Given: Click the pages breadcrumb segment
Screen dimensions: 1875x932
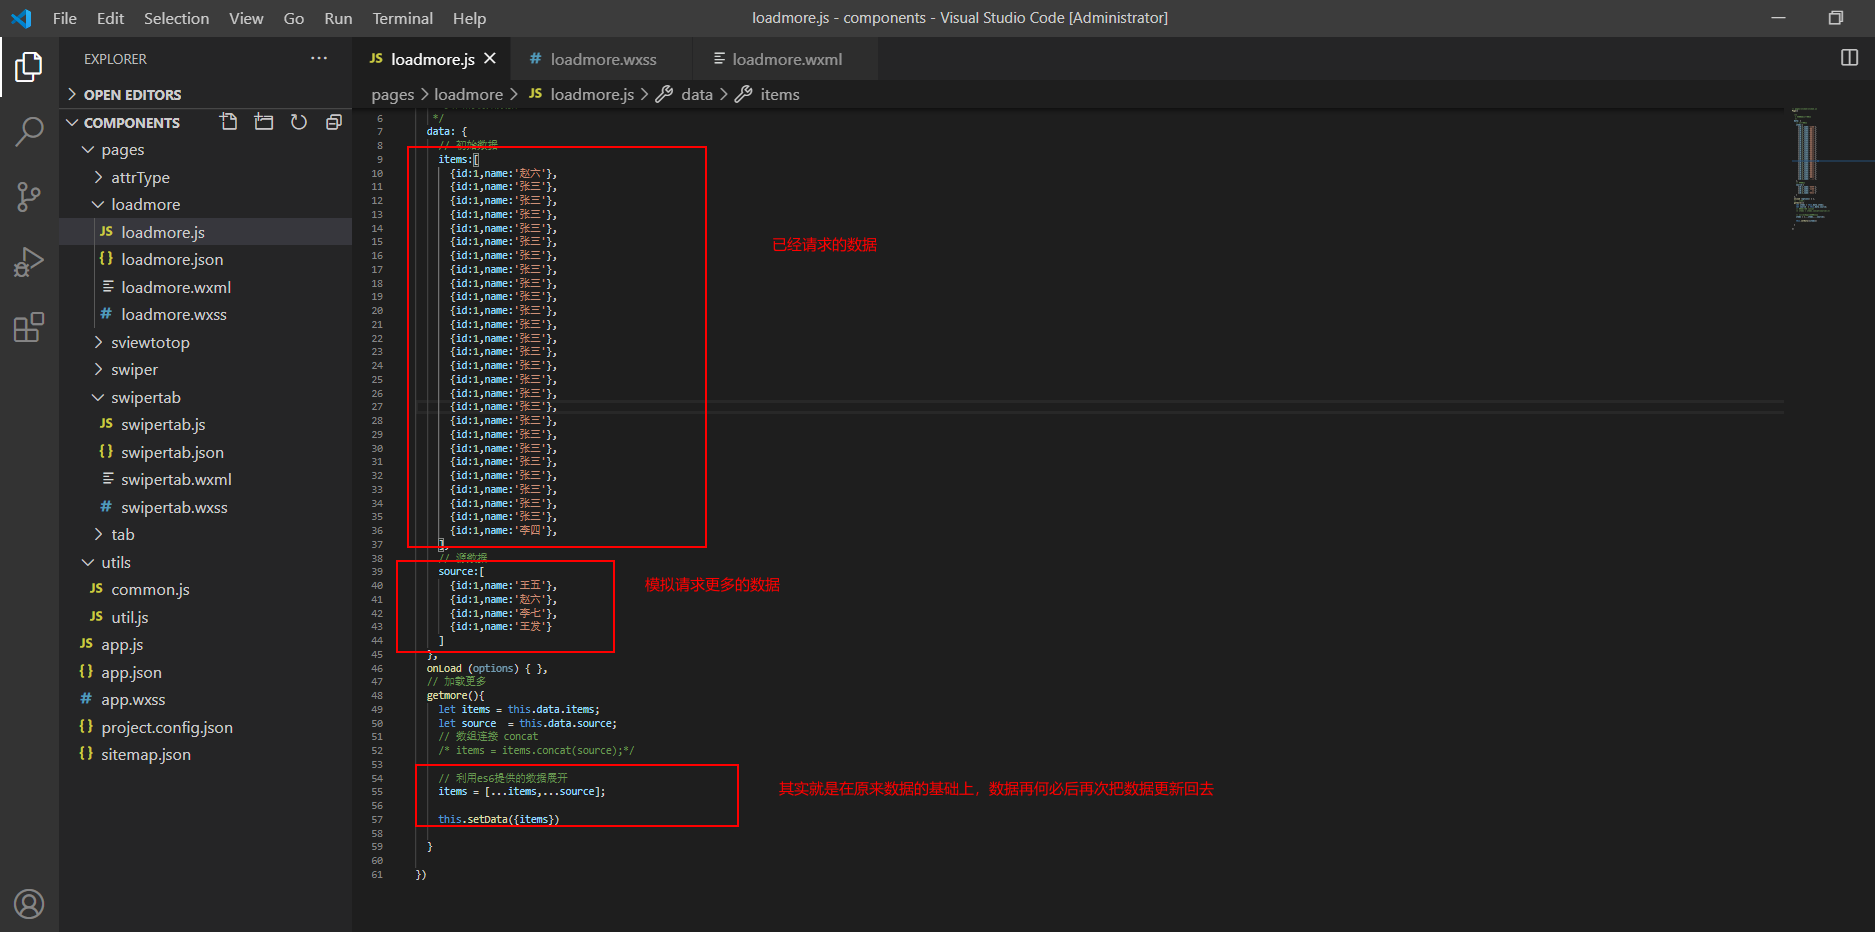Looking at the screenshot, I should [392, 94].
